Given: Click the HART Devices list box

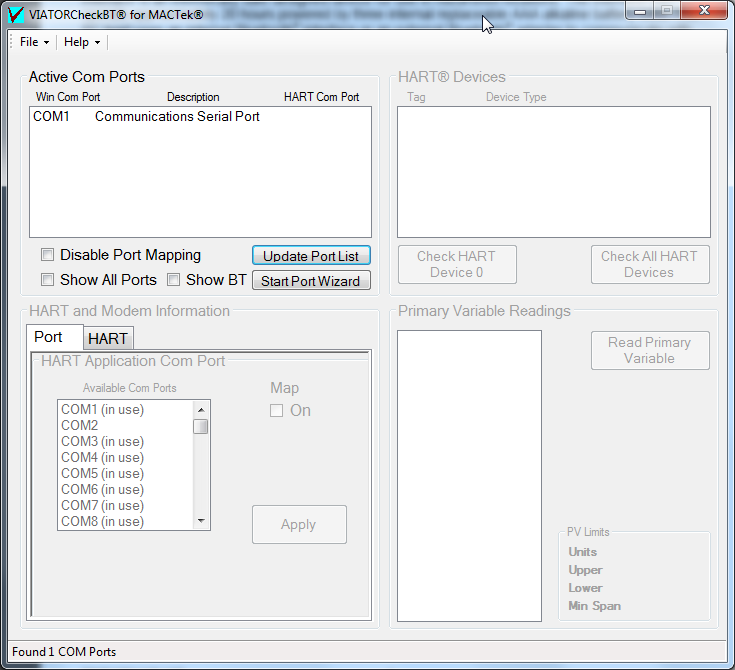Looking at the screenshot, I should point(554,172).
